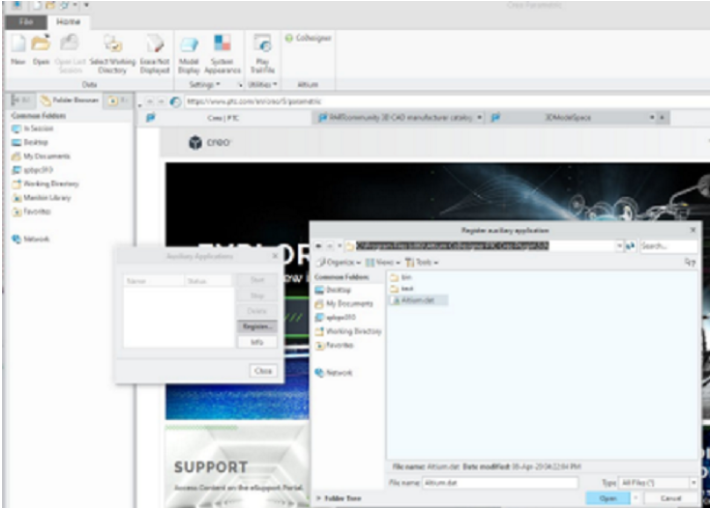
Task: Select Favorites in Register dialog folders
Action: pos(334,345)
